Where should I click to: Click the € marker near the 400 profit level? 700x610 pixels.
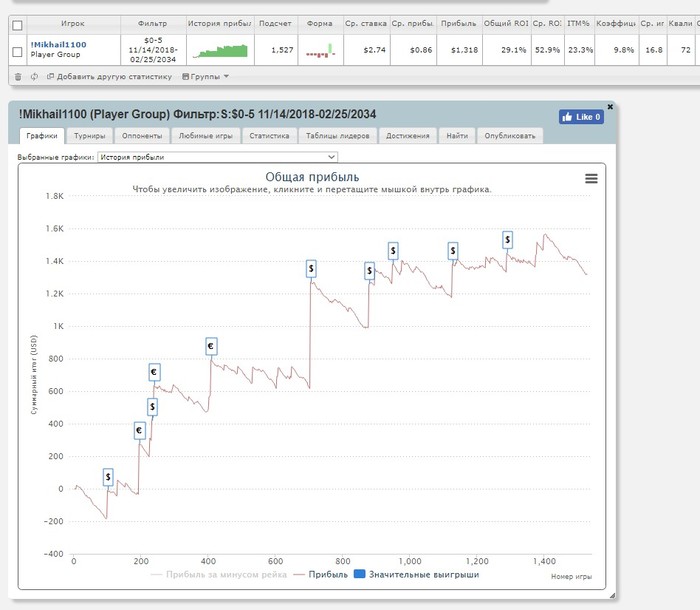tap(139, 430)
